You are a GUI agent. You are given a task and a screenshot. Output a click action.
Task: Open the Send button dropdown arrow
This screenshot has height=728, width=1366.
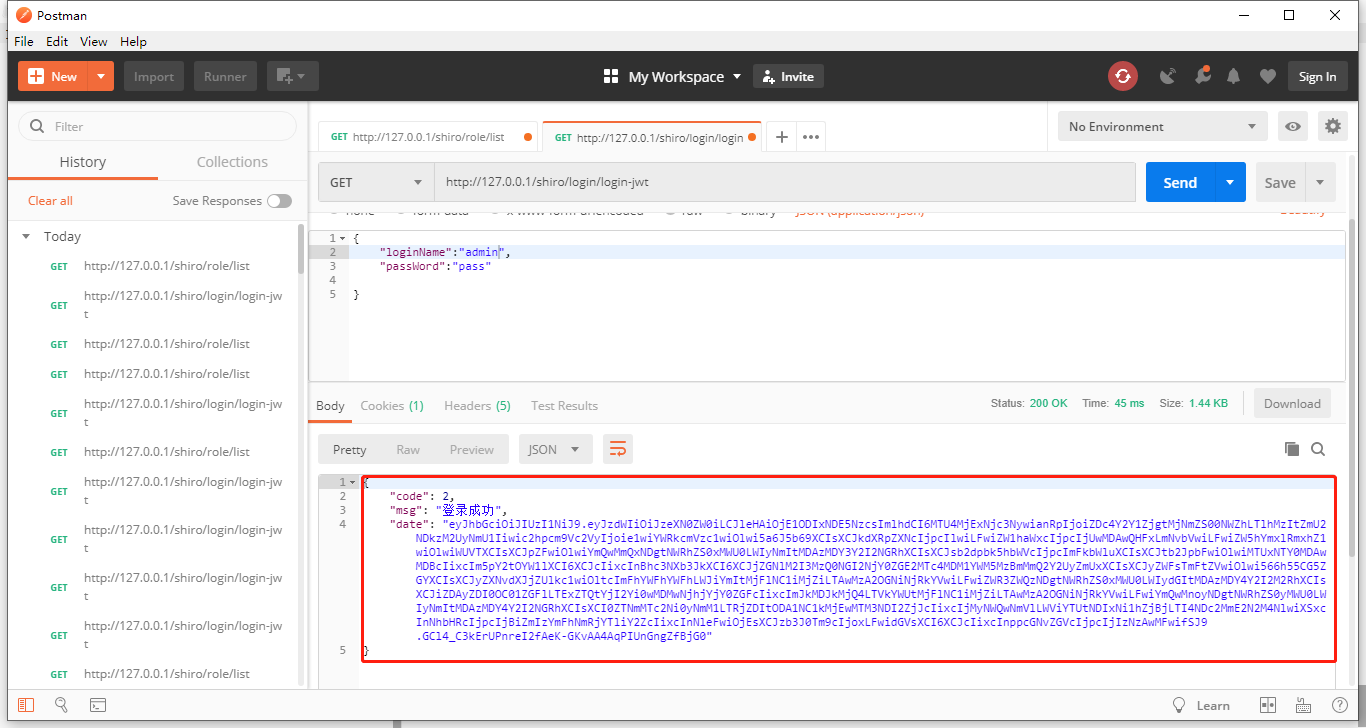pos(1230,183)
